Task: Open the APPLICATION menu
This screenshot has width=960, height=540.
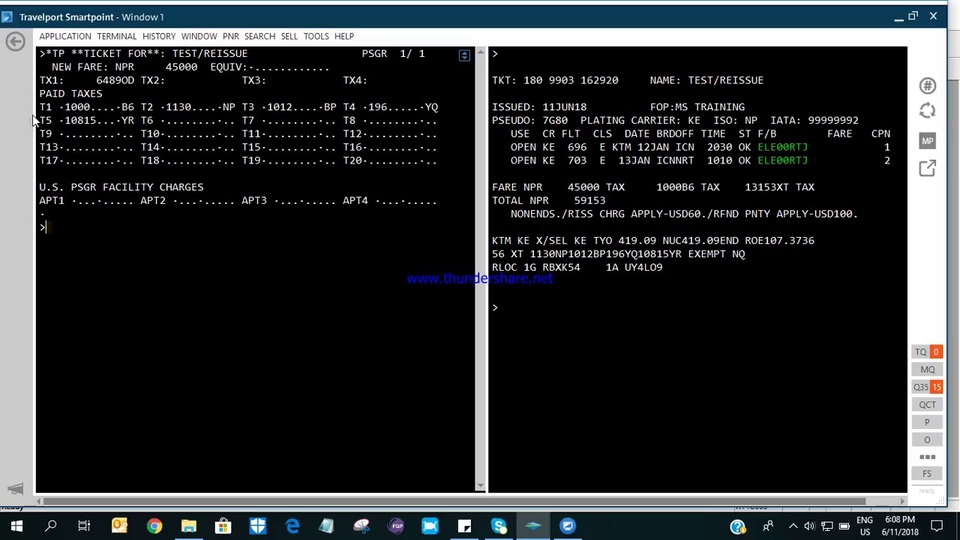Action: coord(65,36)
